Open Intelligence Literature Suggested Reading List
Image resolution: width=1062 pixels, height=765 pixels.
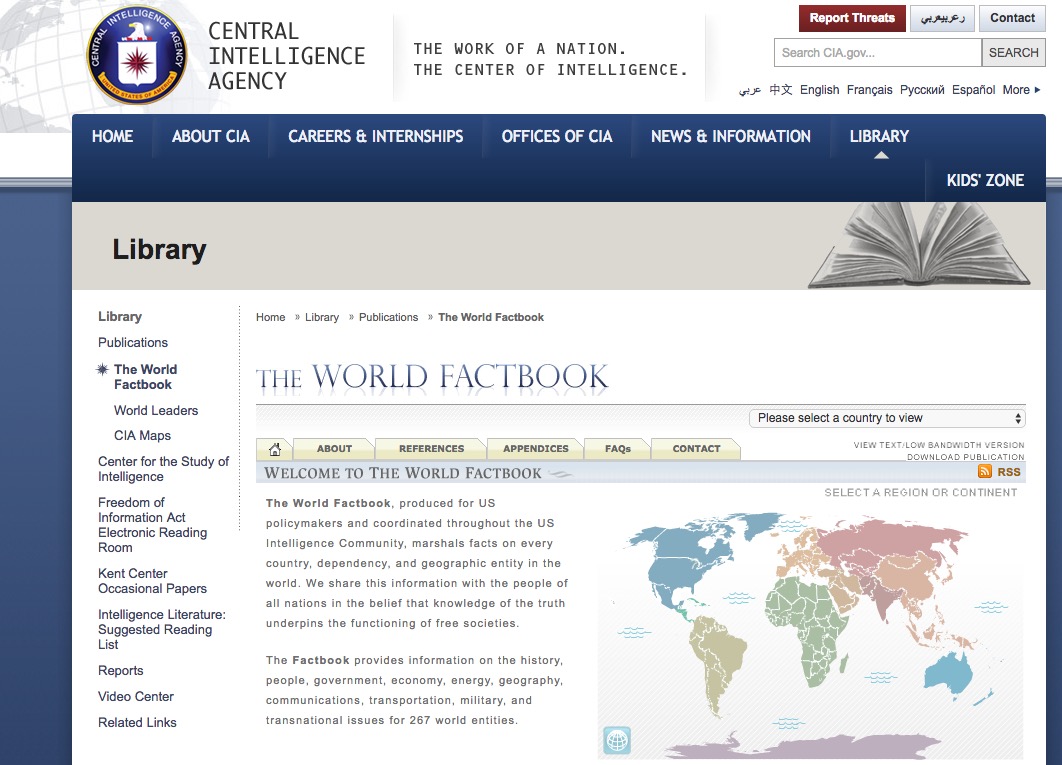coord(162,629)
